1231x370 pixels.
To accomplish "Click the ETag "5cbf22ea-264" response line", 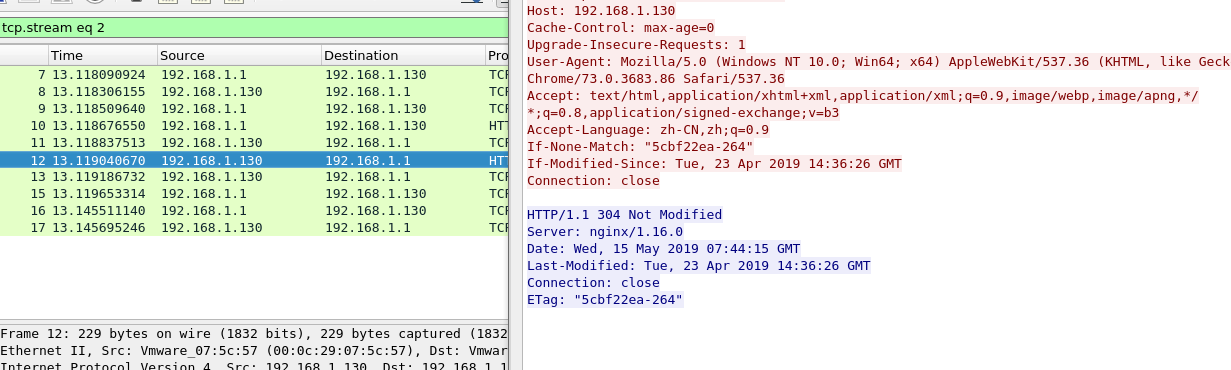I will 605,300.
